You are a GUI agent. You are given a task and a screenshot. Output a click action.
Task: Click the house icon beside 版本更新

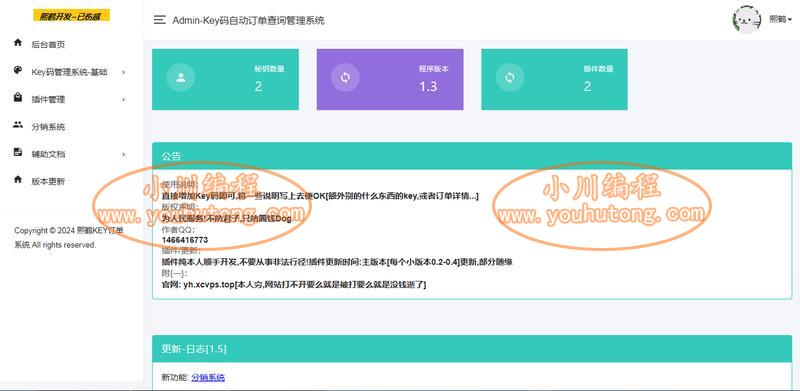click(18, 179)
